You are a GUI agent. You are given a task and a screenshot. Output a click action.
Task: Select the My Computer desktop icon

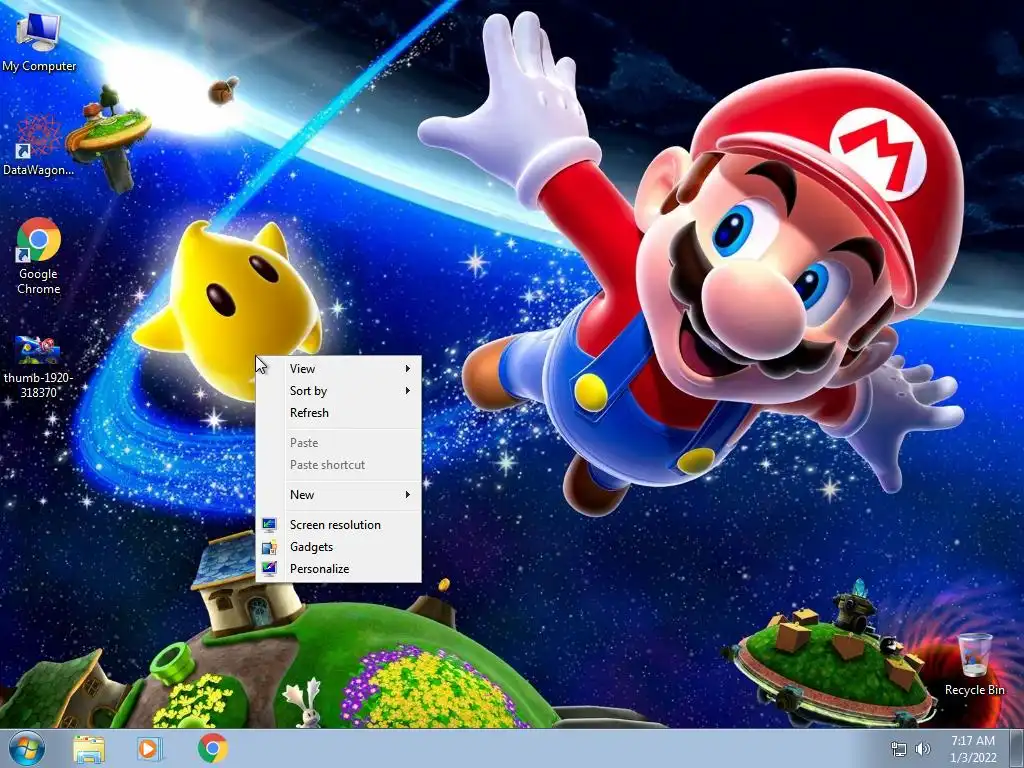(38, 40)
